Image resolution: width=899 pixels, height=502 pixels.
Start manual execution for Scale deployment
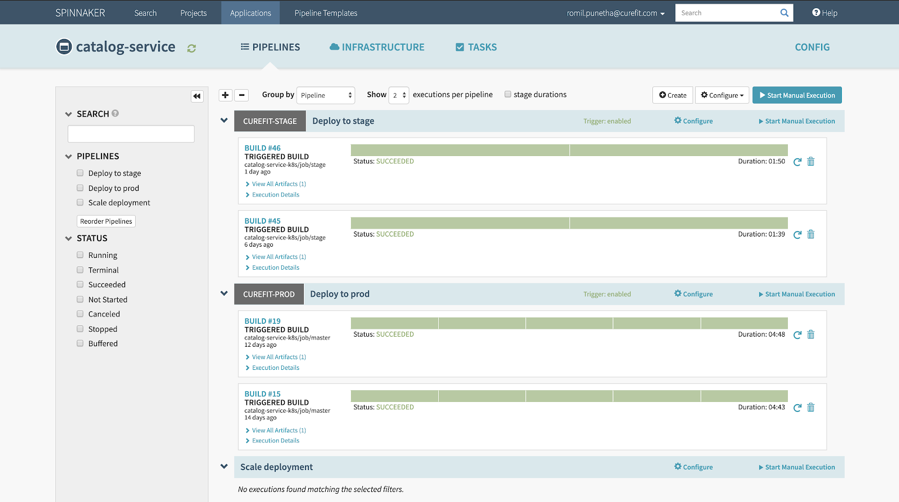[x=797, y=467]
